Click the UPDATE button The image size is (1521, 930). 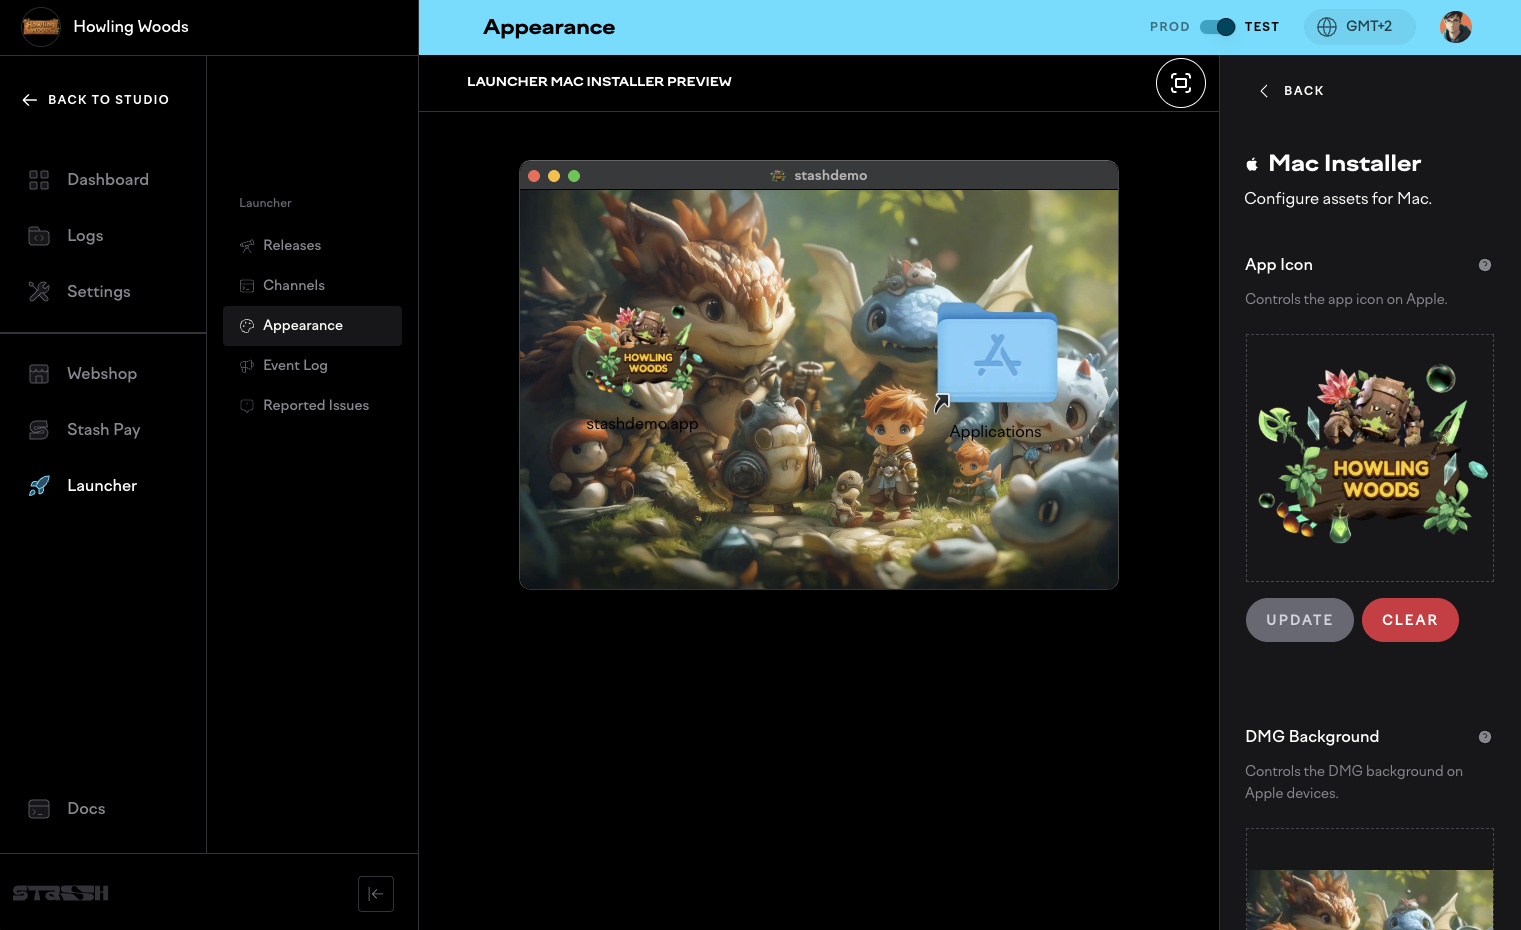pos(1299,620)
